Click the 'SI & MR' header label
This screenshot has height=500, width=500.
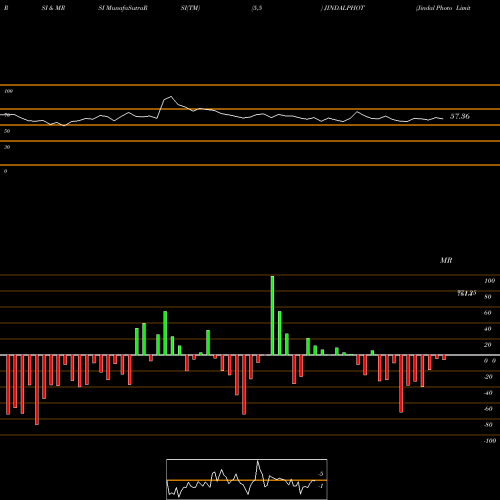click(53, 8)
